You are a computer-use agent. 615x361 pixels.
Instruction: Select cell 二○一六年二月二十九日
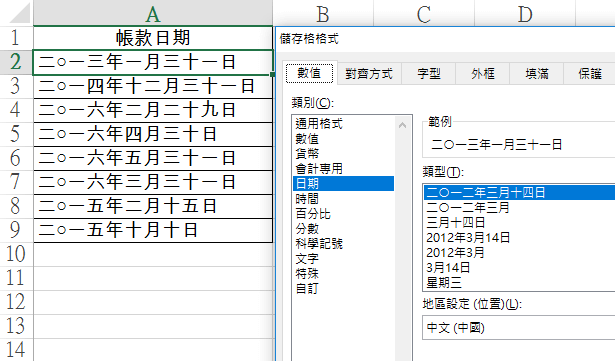click(153, 110)
